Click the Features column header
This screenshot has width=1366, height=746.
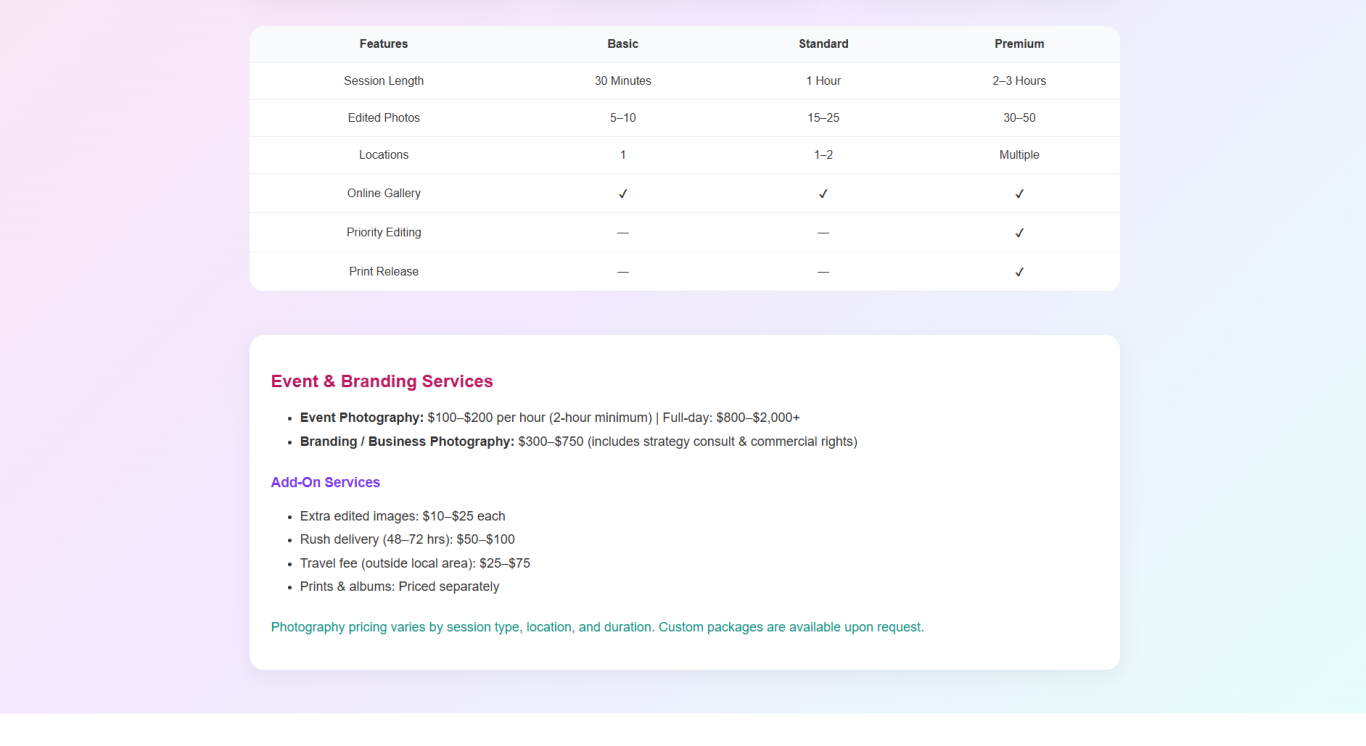tap(384, 44)
